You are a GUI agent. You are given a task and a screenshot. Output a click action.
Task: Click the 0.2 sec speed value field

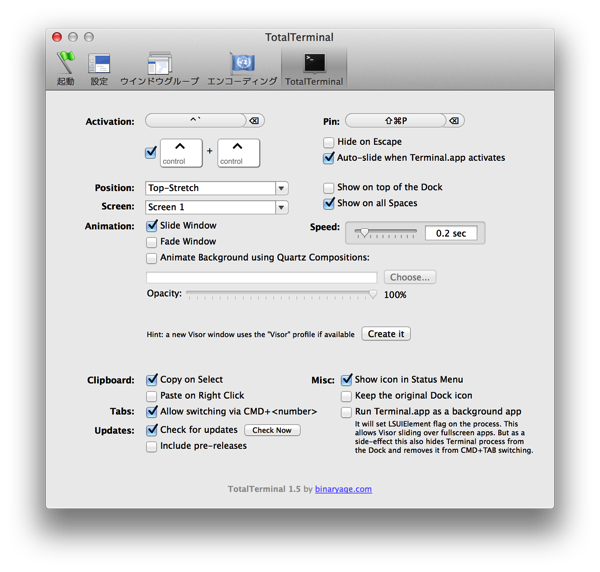coord(451,233)
